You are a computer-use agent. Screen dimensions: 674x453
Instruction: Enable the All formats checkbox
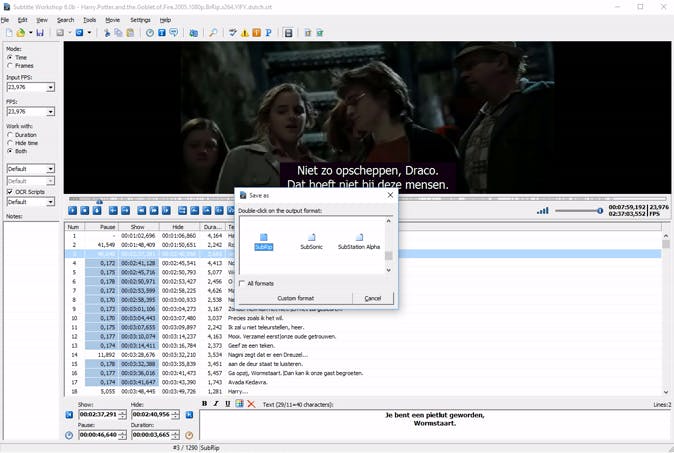pos(242,283)
